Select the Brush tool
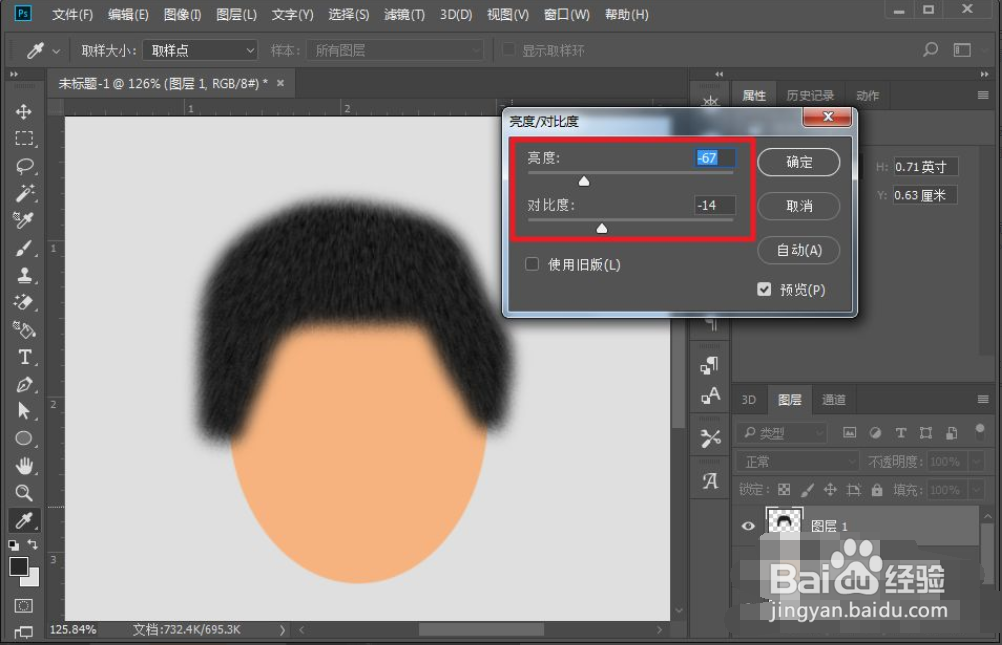The height and width of the screenshot is (645, 1002). [24, 248]
